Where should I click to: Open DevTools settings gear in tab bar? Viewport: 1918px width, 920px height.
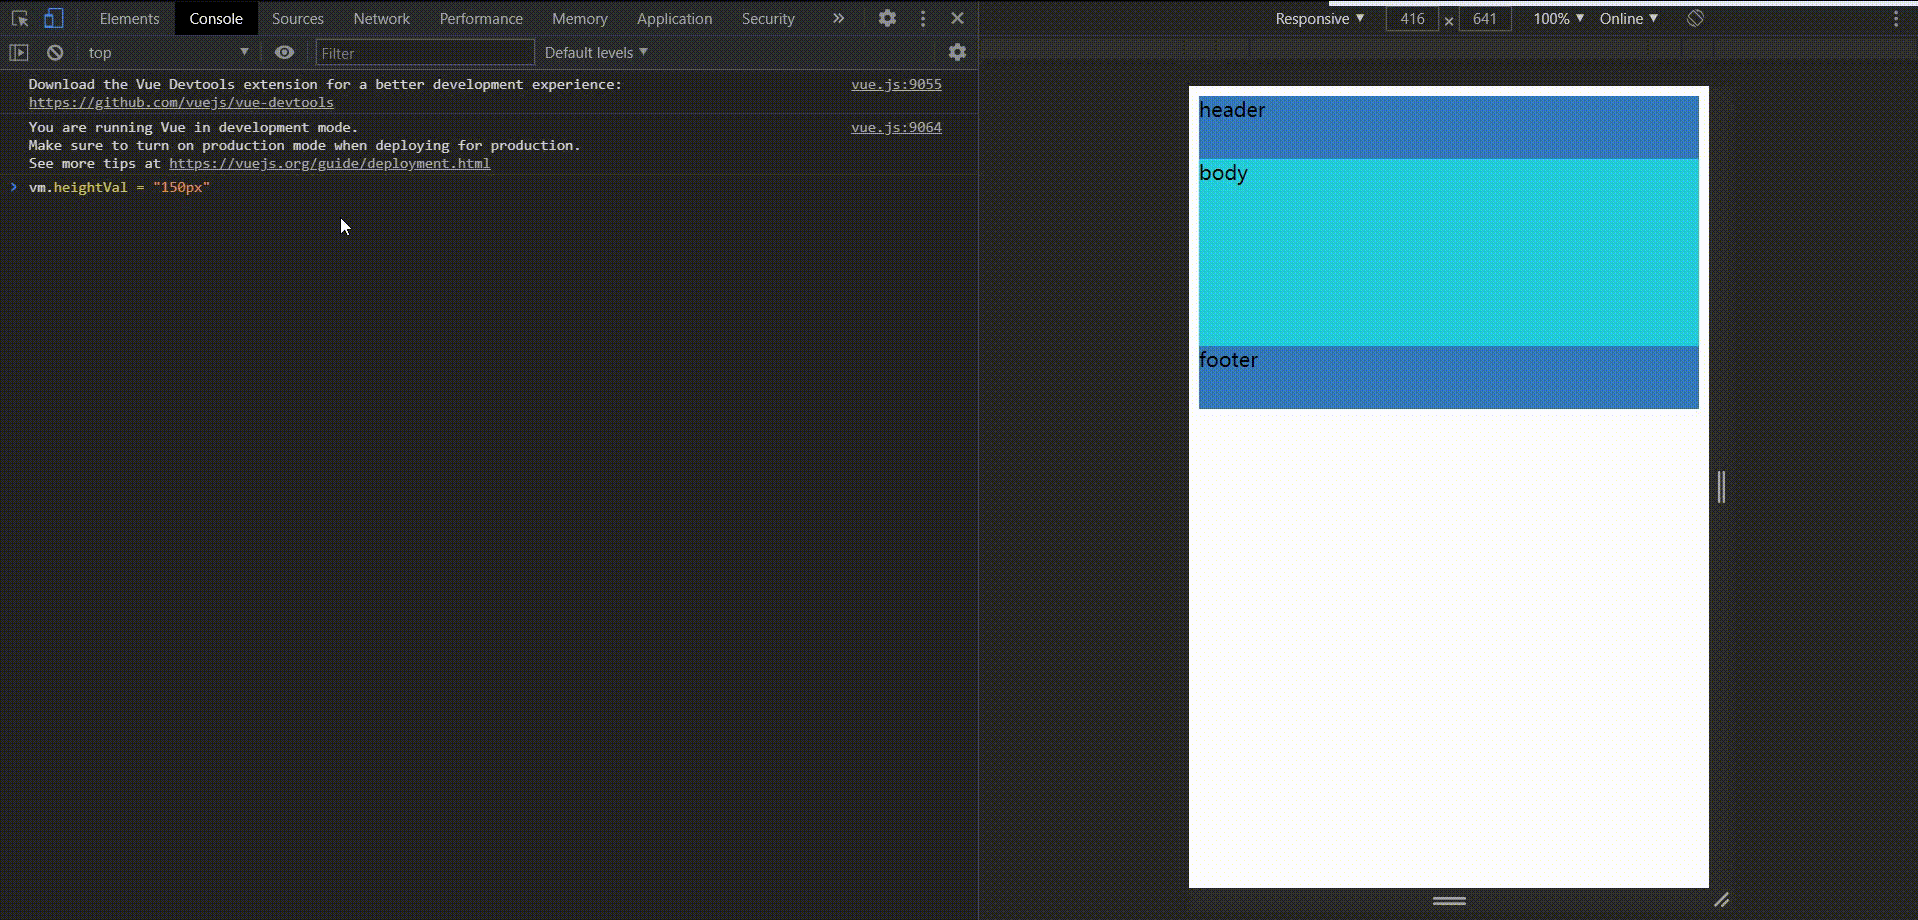pyautogui.click(x=887, y=18)
